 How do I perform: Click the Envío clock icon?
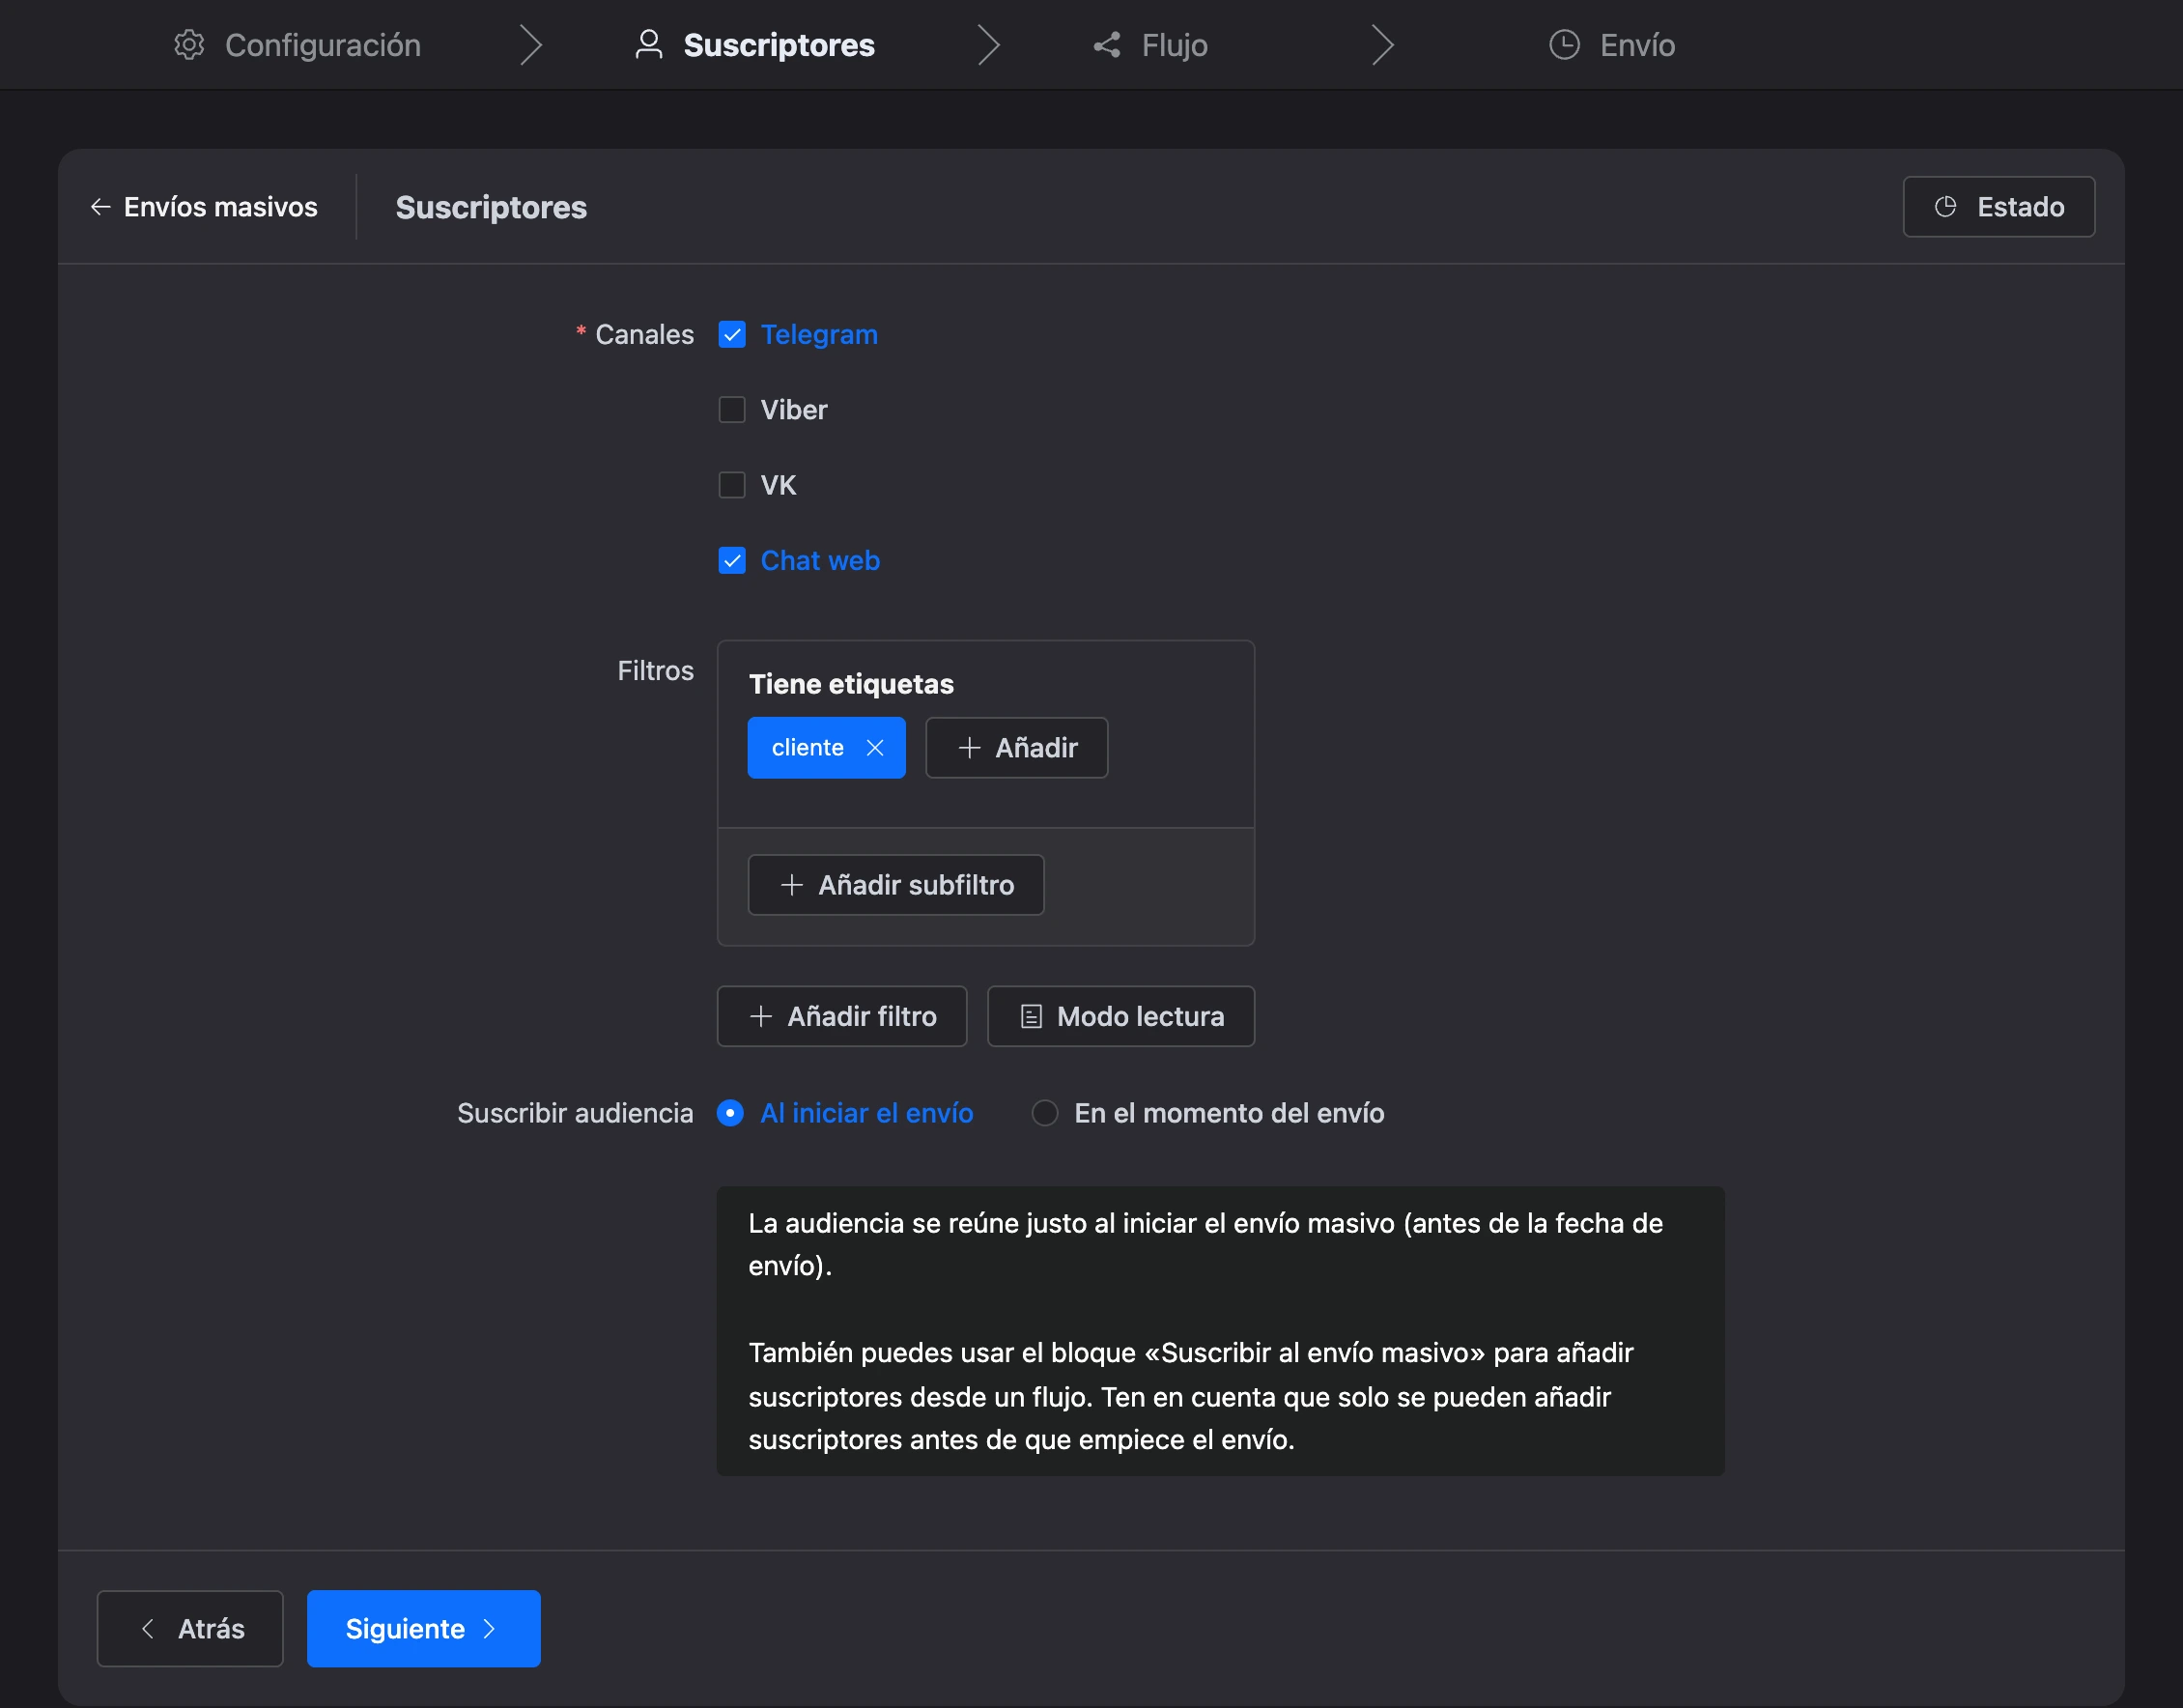[x=1565, y=45]
